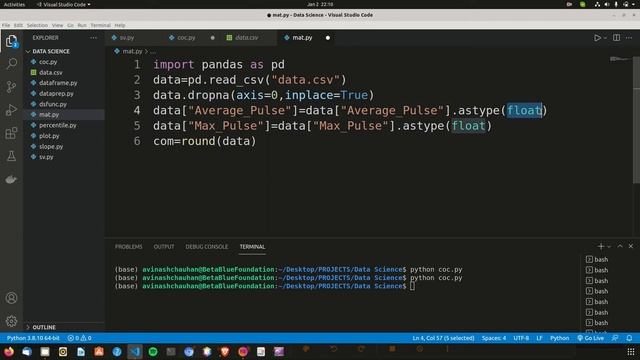Open the Docker whale view
The width and height of the screenshot is (640, 360).
click(11, 179)
